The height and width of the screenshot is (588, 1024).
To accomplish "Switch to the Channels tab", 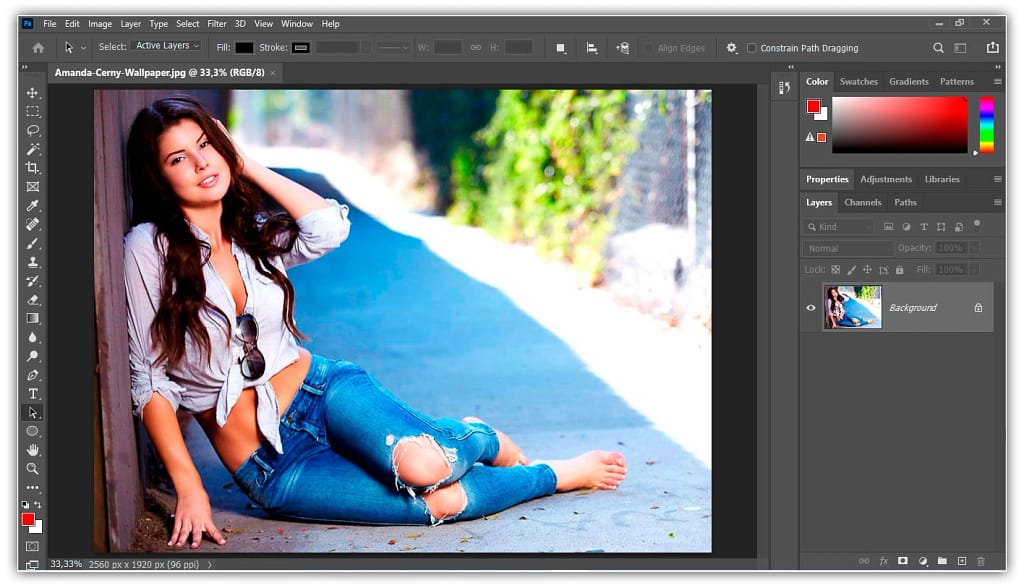I will [x=863, y=203].
